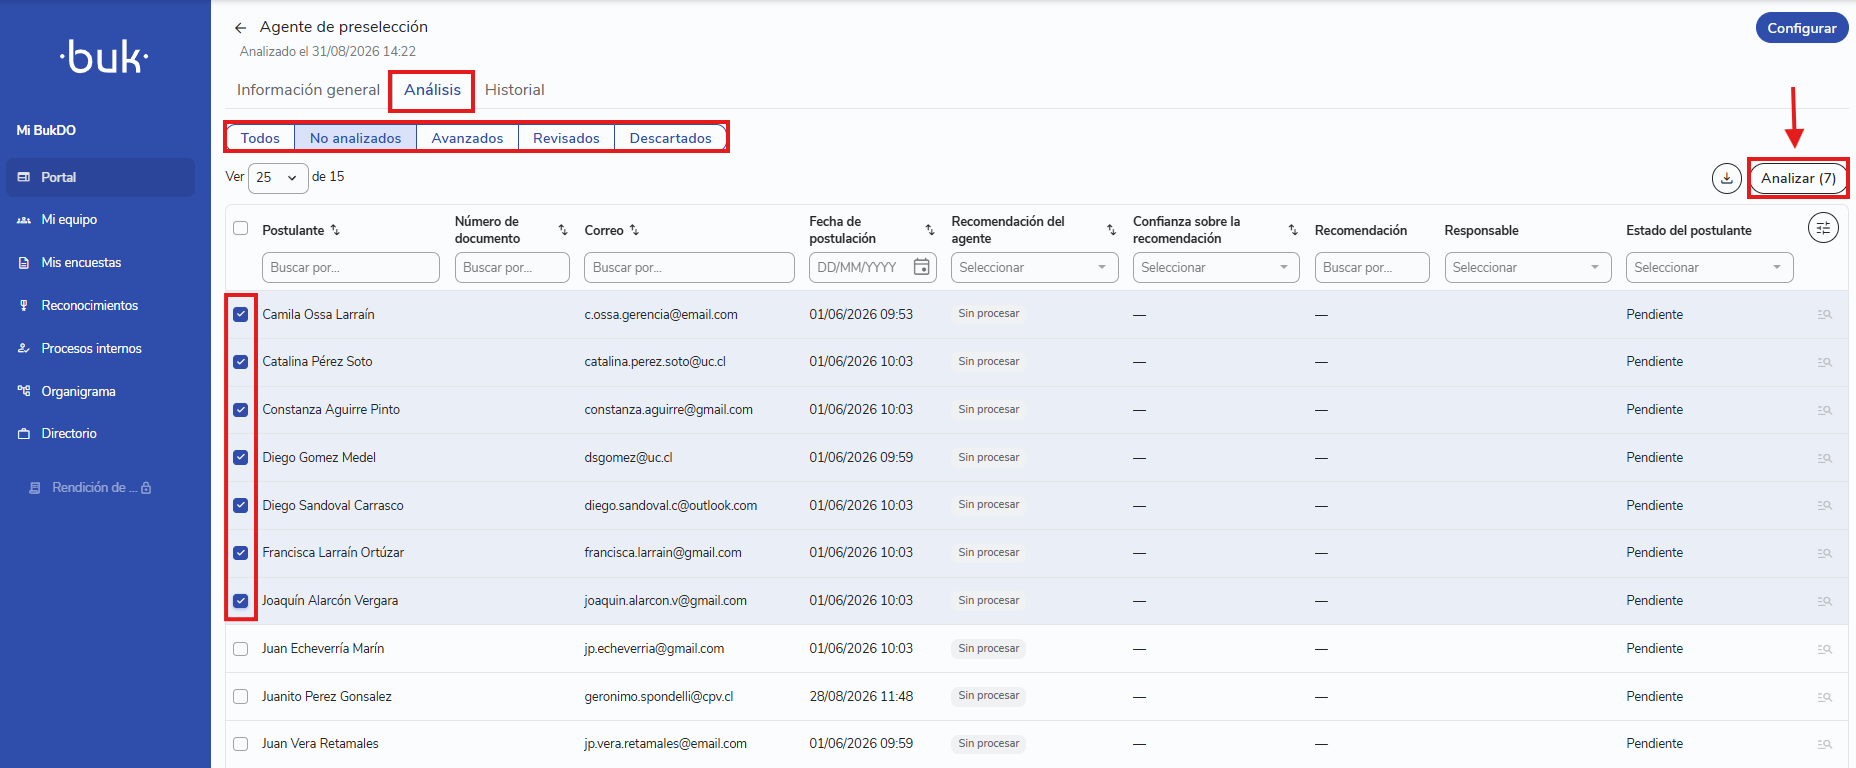Click the back arrow next to Agente de preselección
Screen dimensions: 1856x768
click(x=240, y=28)
